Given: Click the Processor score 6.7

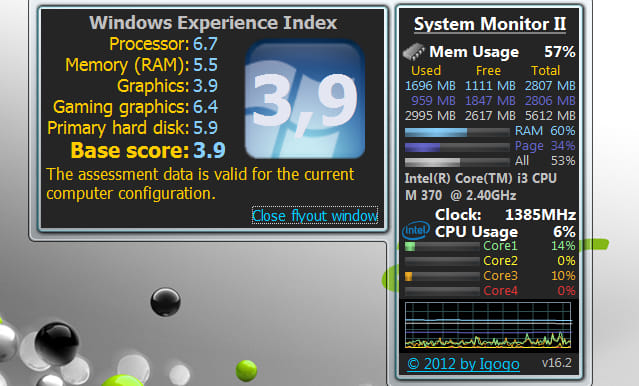Looking at the screenshot, I should click(205, 44).
